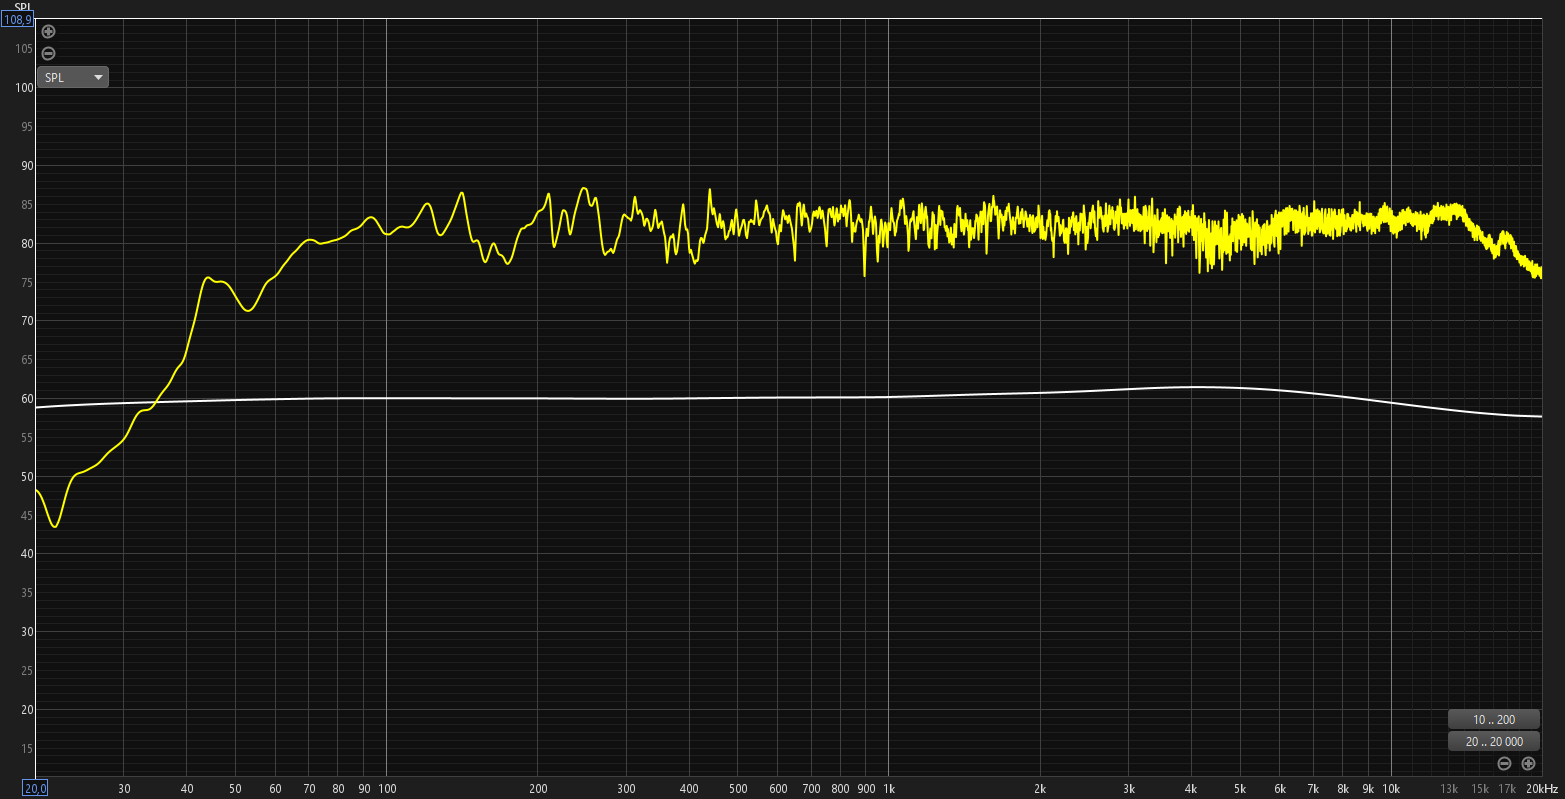This screenshot has height=799, width=1565.
Task: Click the 17k frequency axis label
Action: pos(1507,789)
